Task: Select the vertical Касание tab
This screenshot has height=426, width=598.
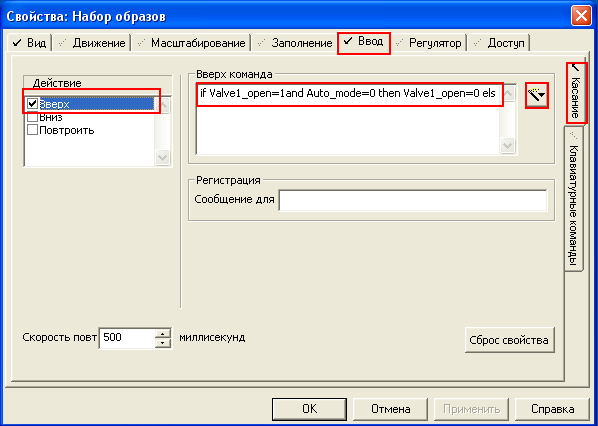Action: (x=575, y=92)
